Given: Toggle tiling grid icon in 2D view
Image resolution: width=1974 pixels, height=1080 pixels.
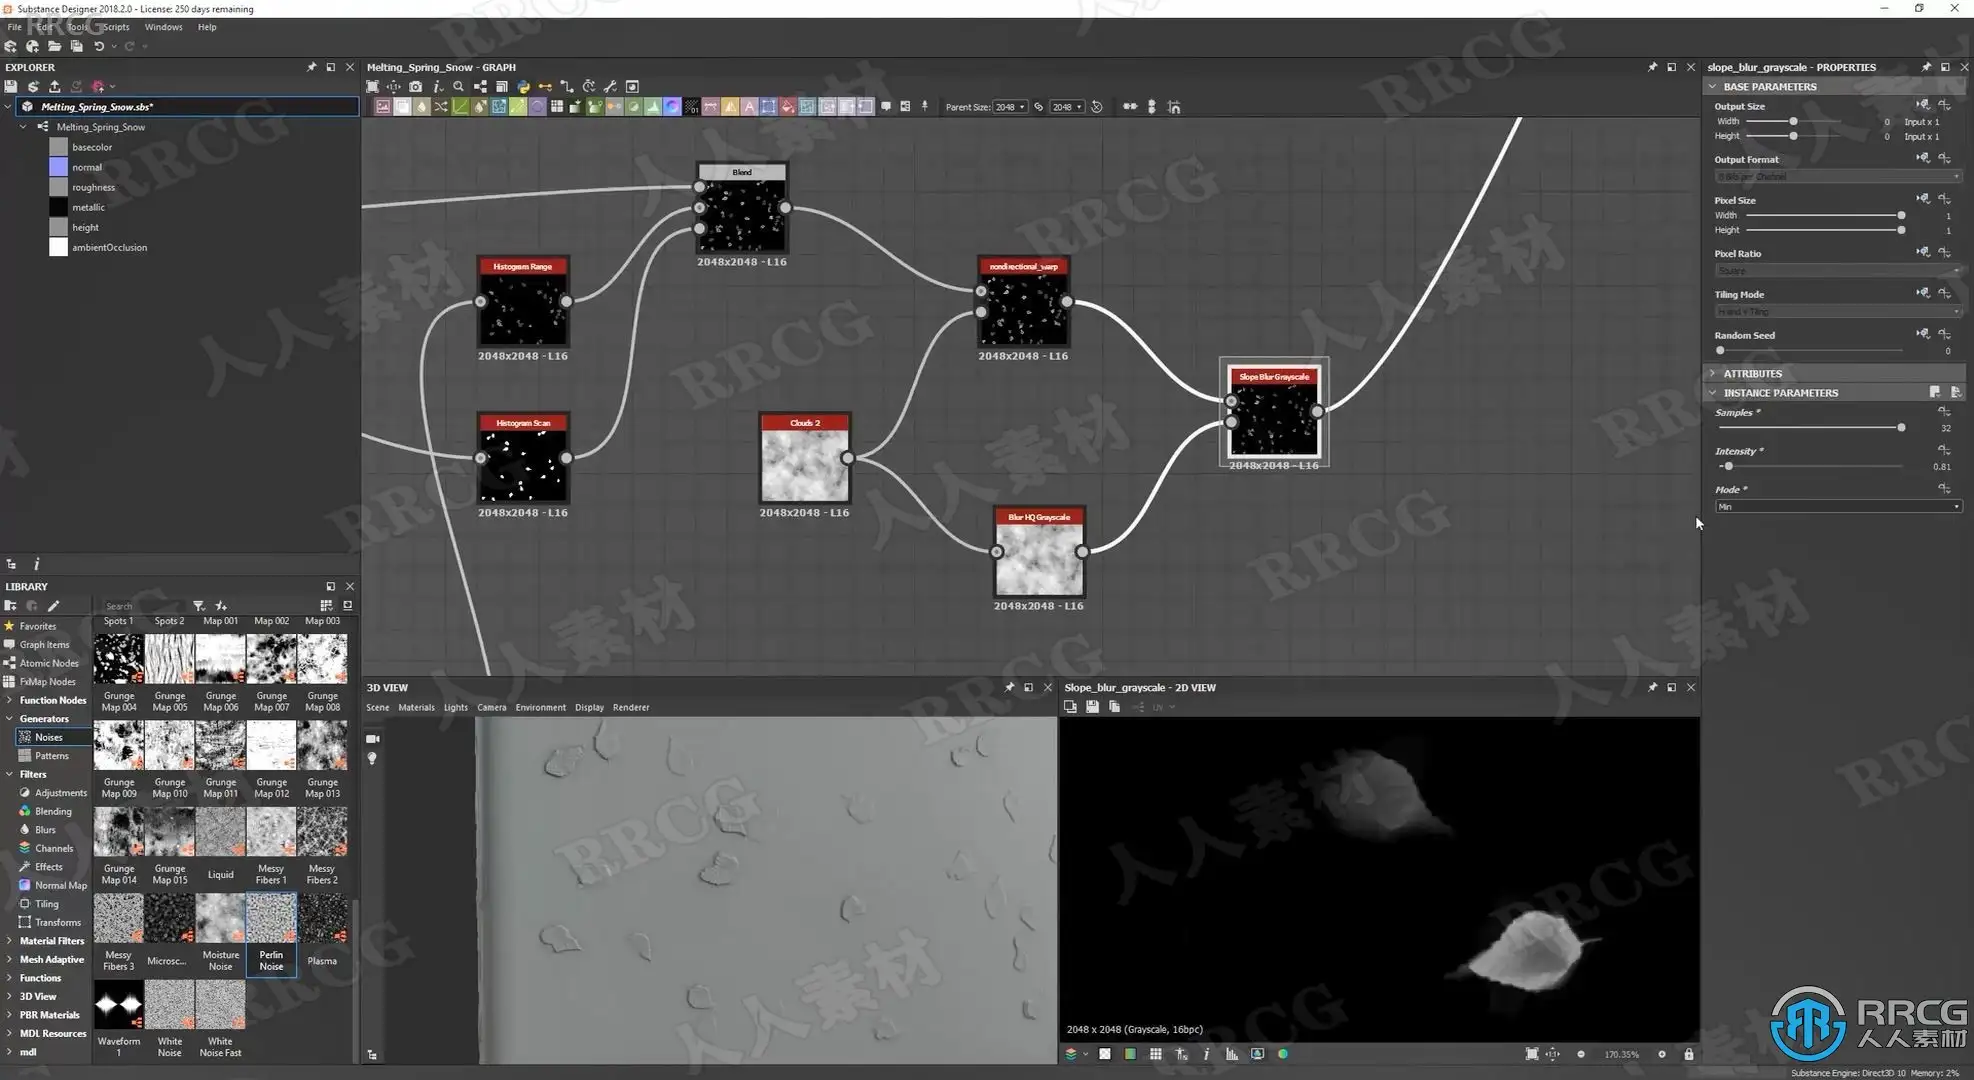Looking at the screenshot, I should pyautogui.click(x=1155, y=1054).
